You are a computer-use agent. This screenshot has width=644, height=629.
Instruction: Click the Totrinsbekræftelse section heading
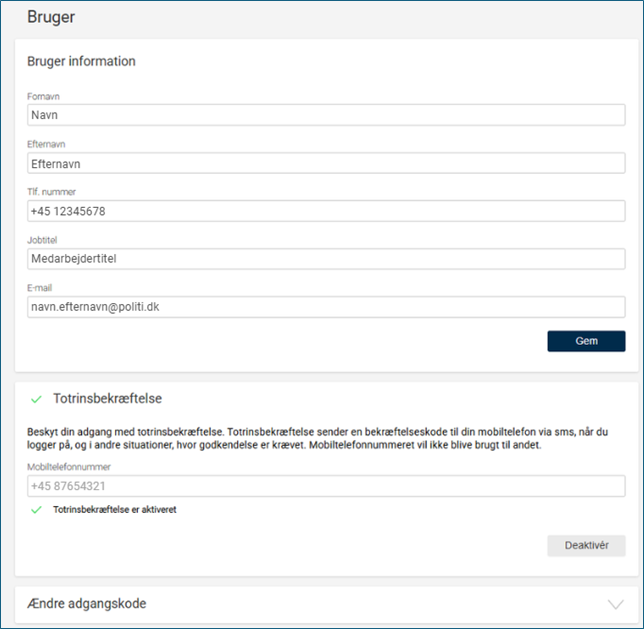107,399
